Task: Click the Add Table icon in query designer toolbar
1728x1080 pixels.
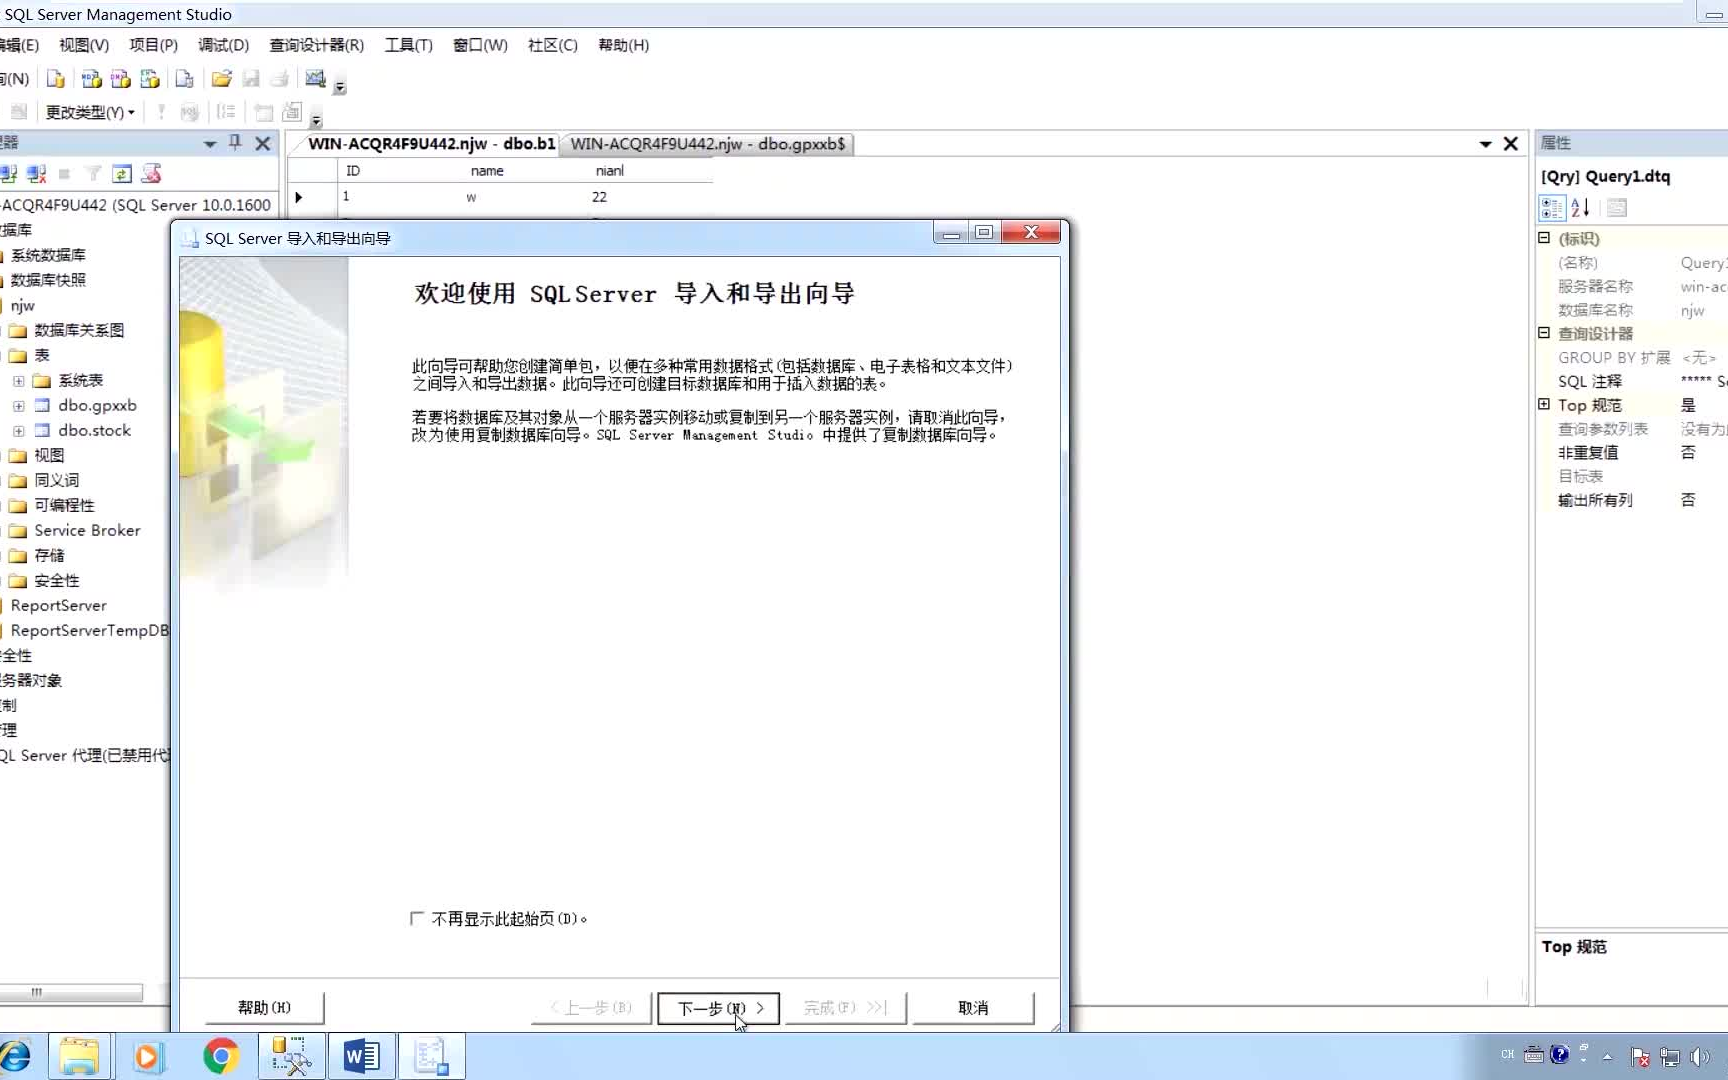Action: click(x=264, y=112)
